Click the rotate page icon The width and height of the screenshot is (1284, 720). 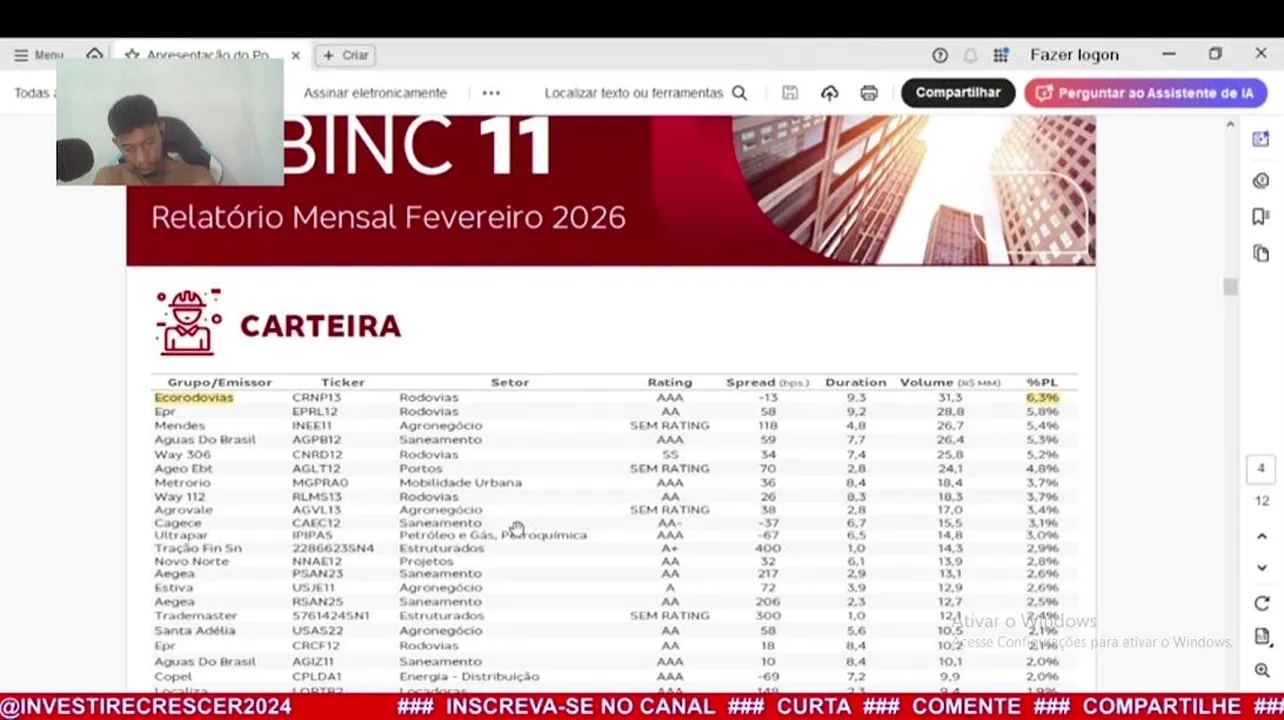pos(1261,604)
